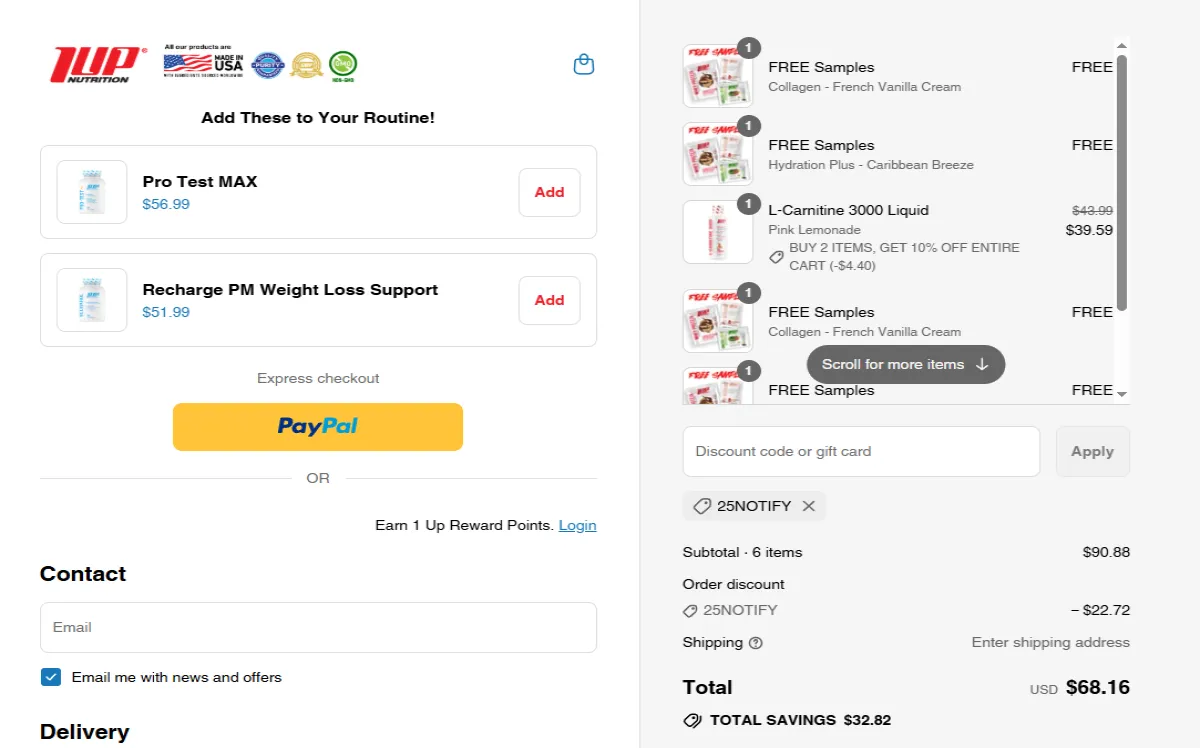Click Scroll for more items

[x=905, y=364]
